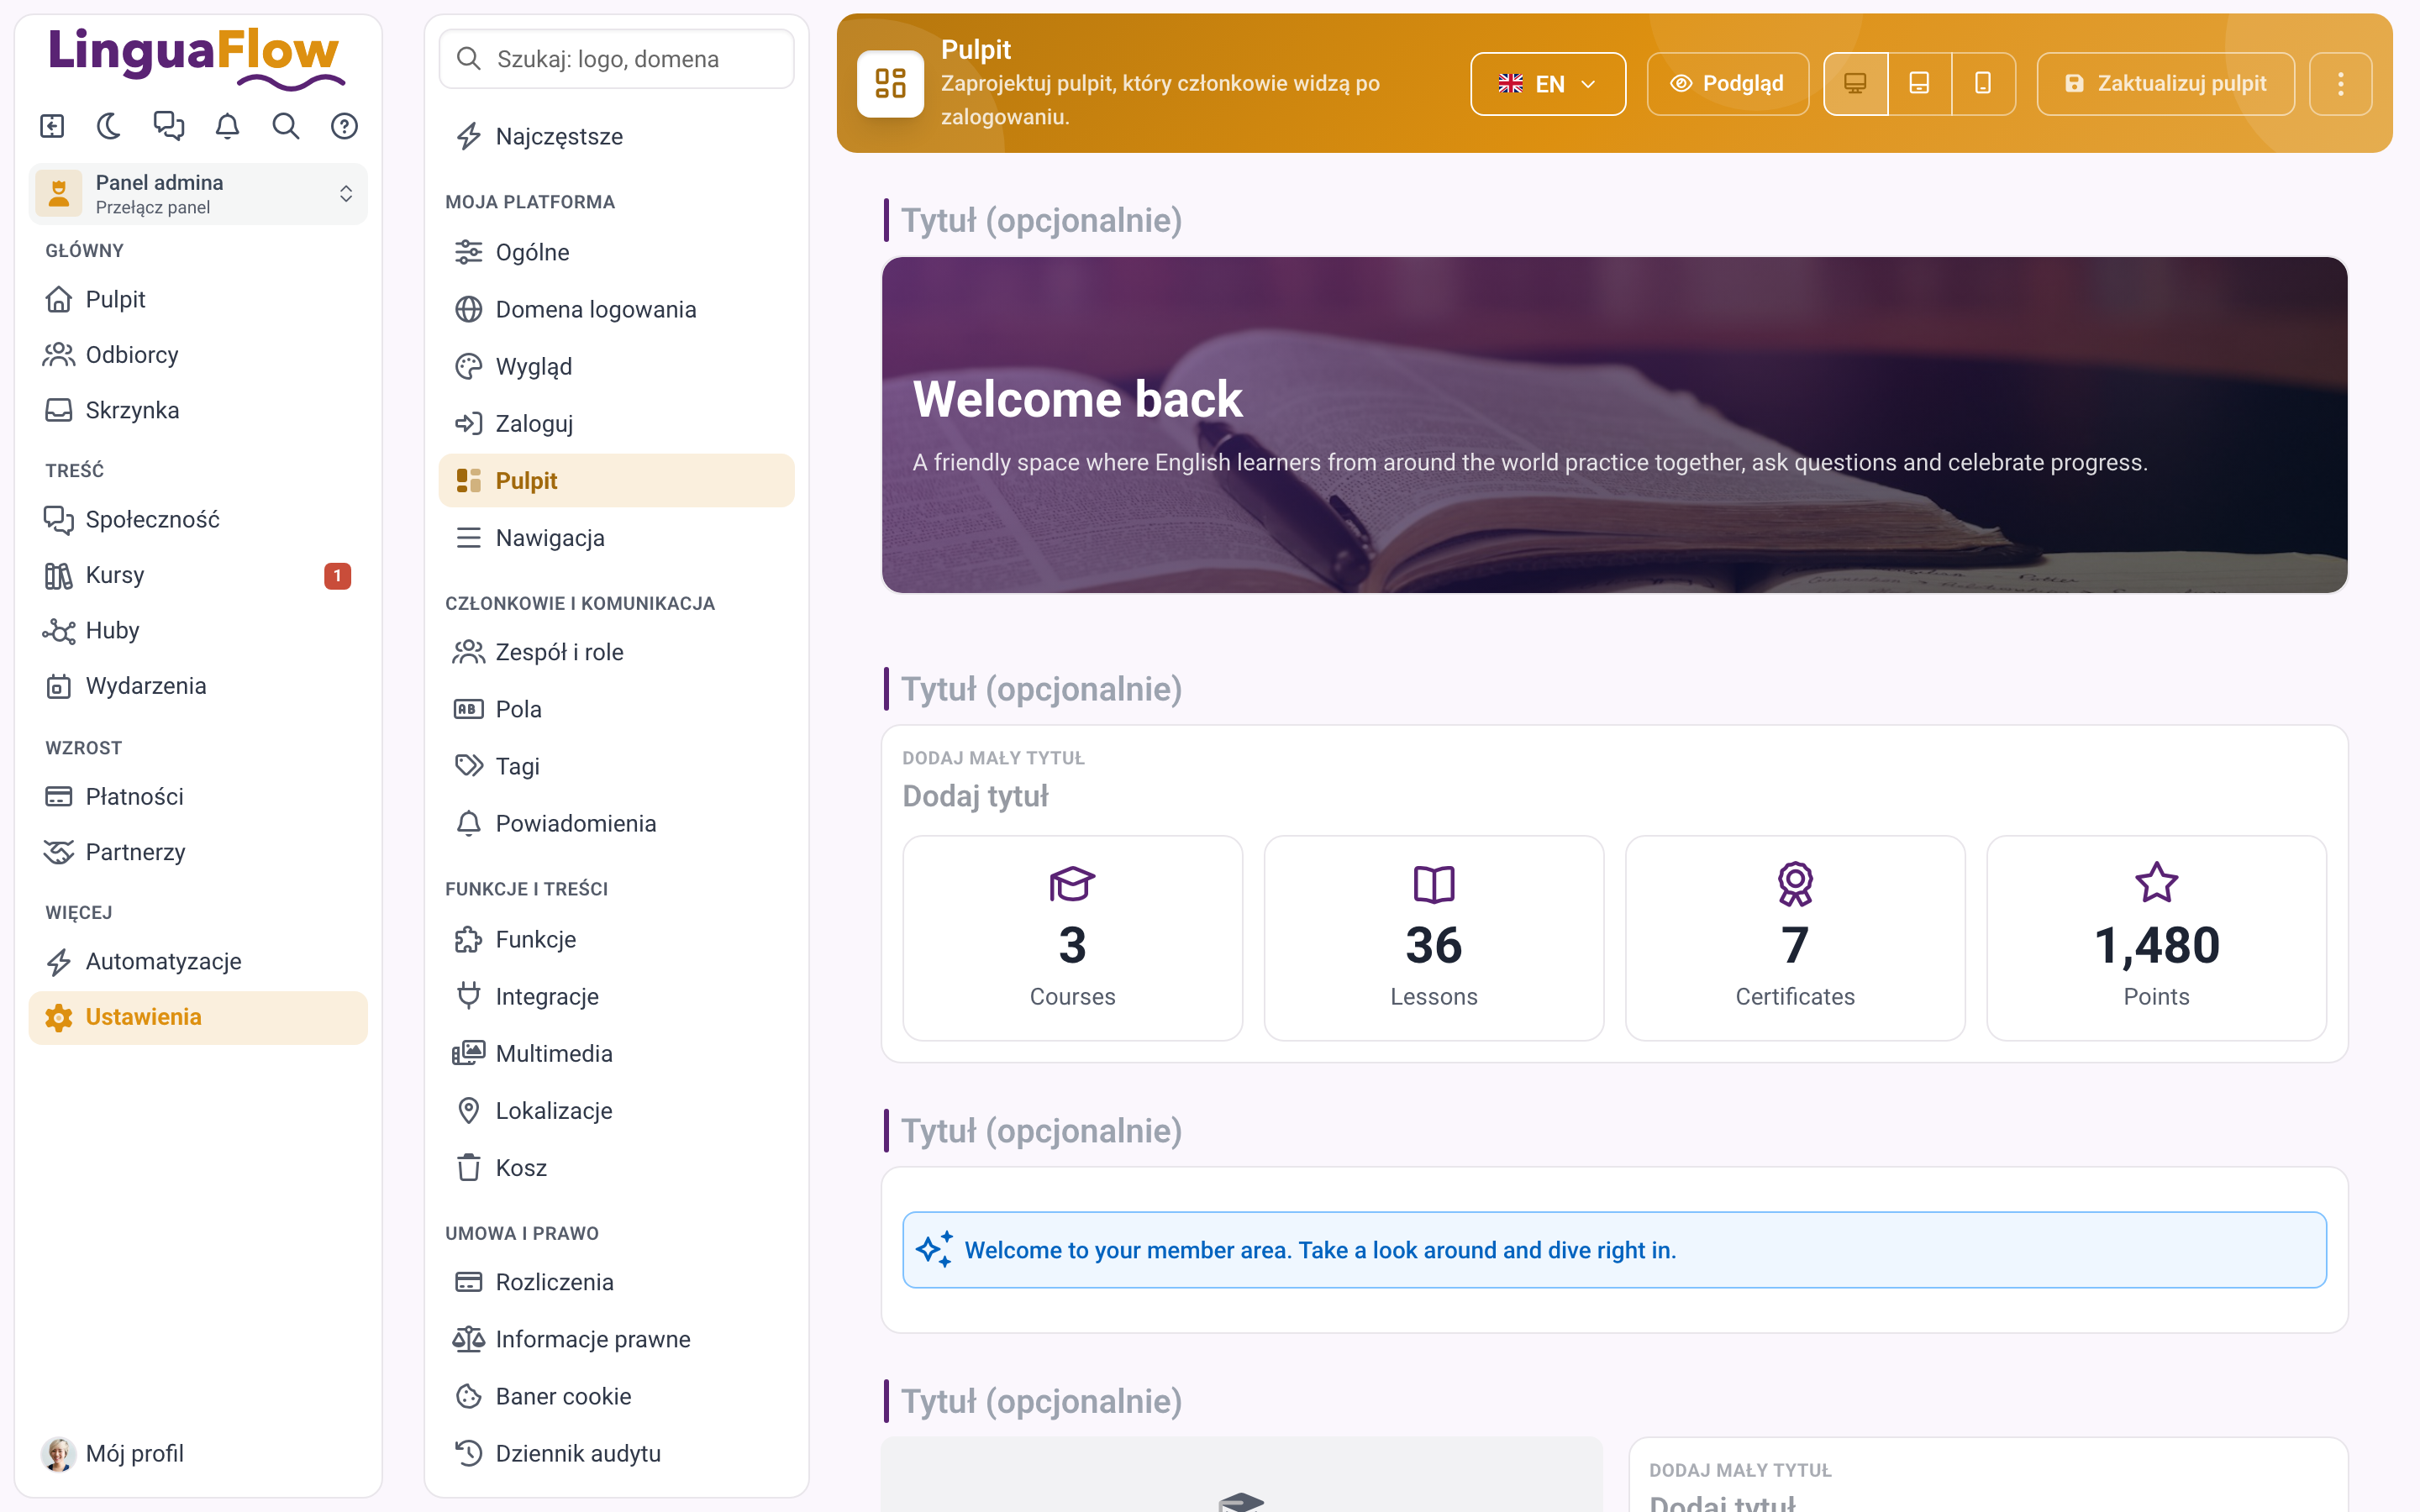
Task: Open Społeczność in sidebar
Action: [x=198, y=520]
